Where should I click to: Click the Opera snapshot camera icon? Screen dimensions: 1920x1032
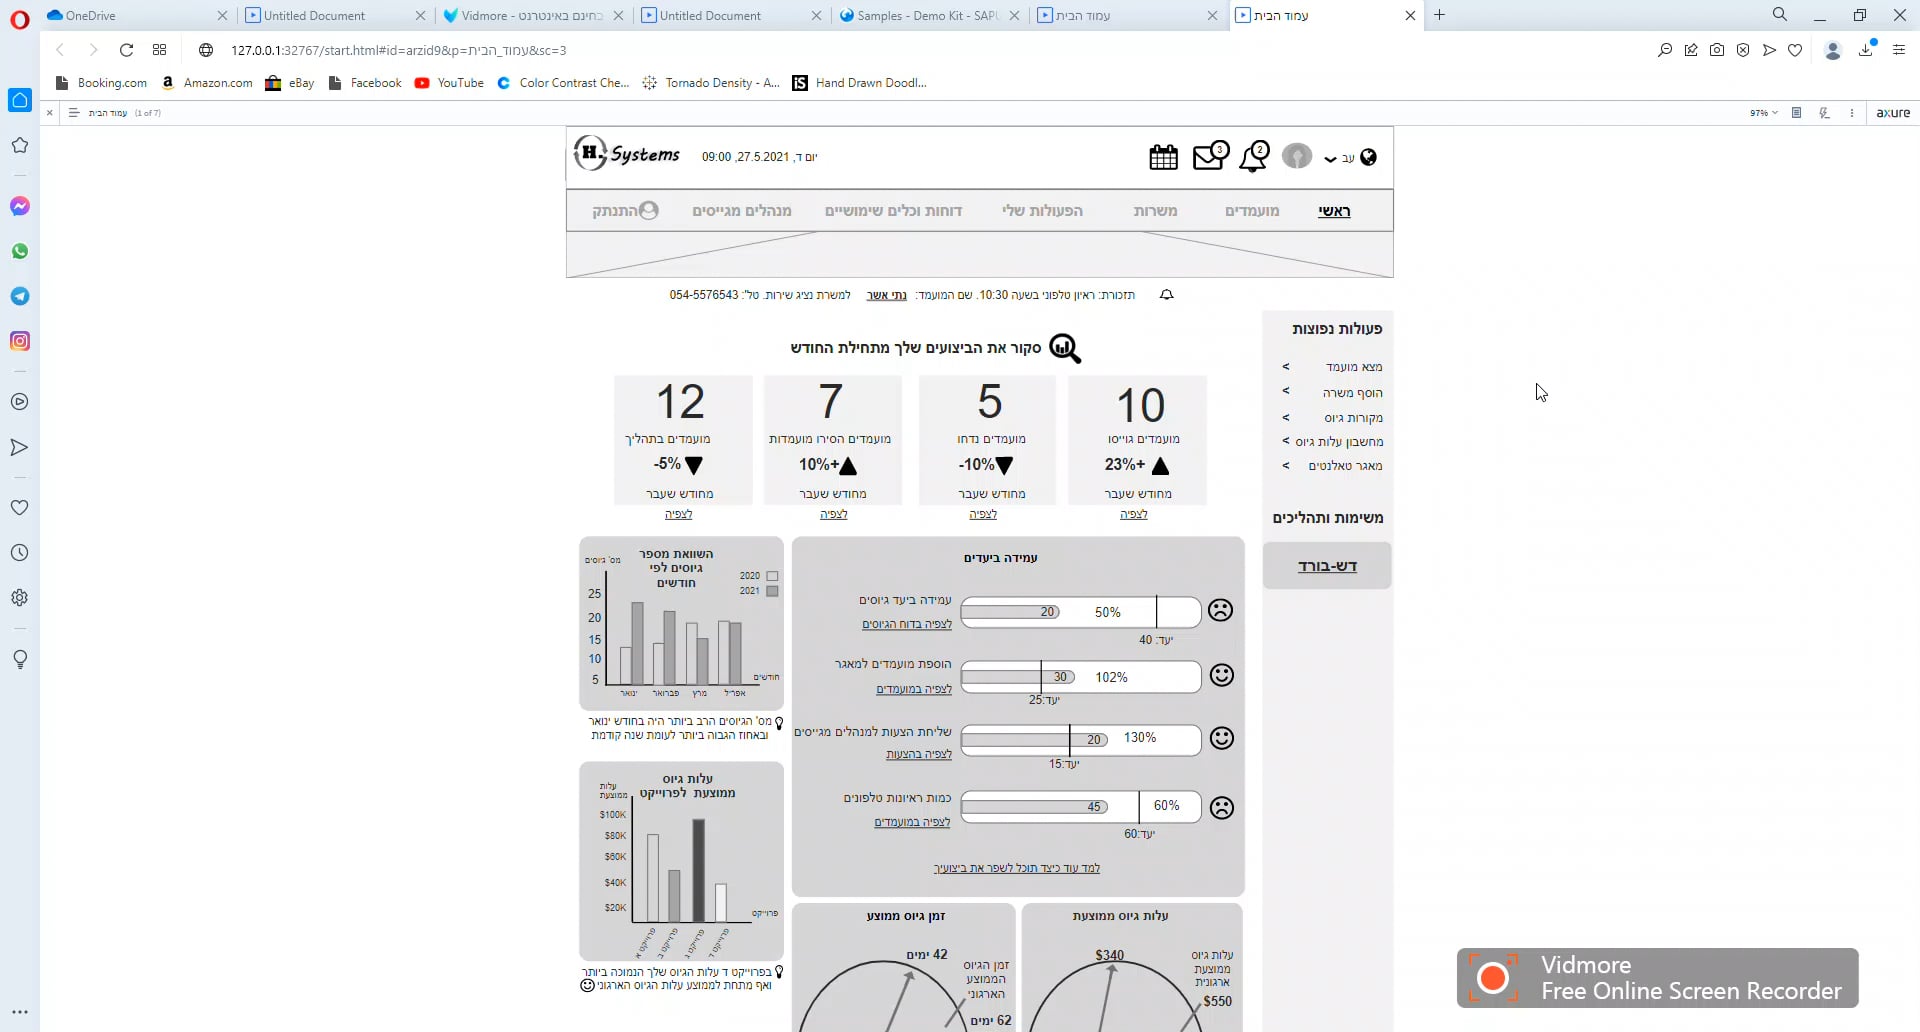(x=1717, y=50)
